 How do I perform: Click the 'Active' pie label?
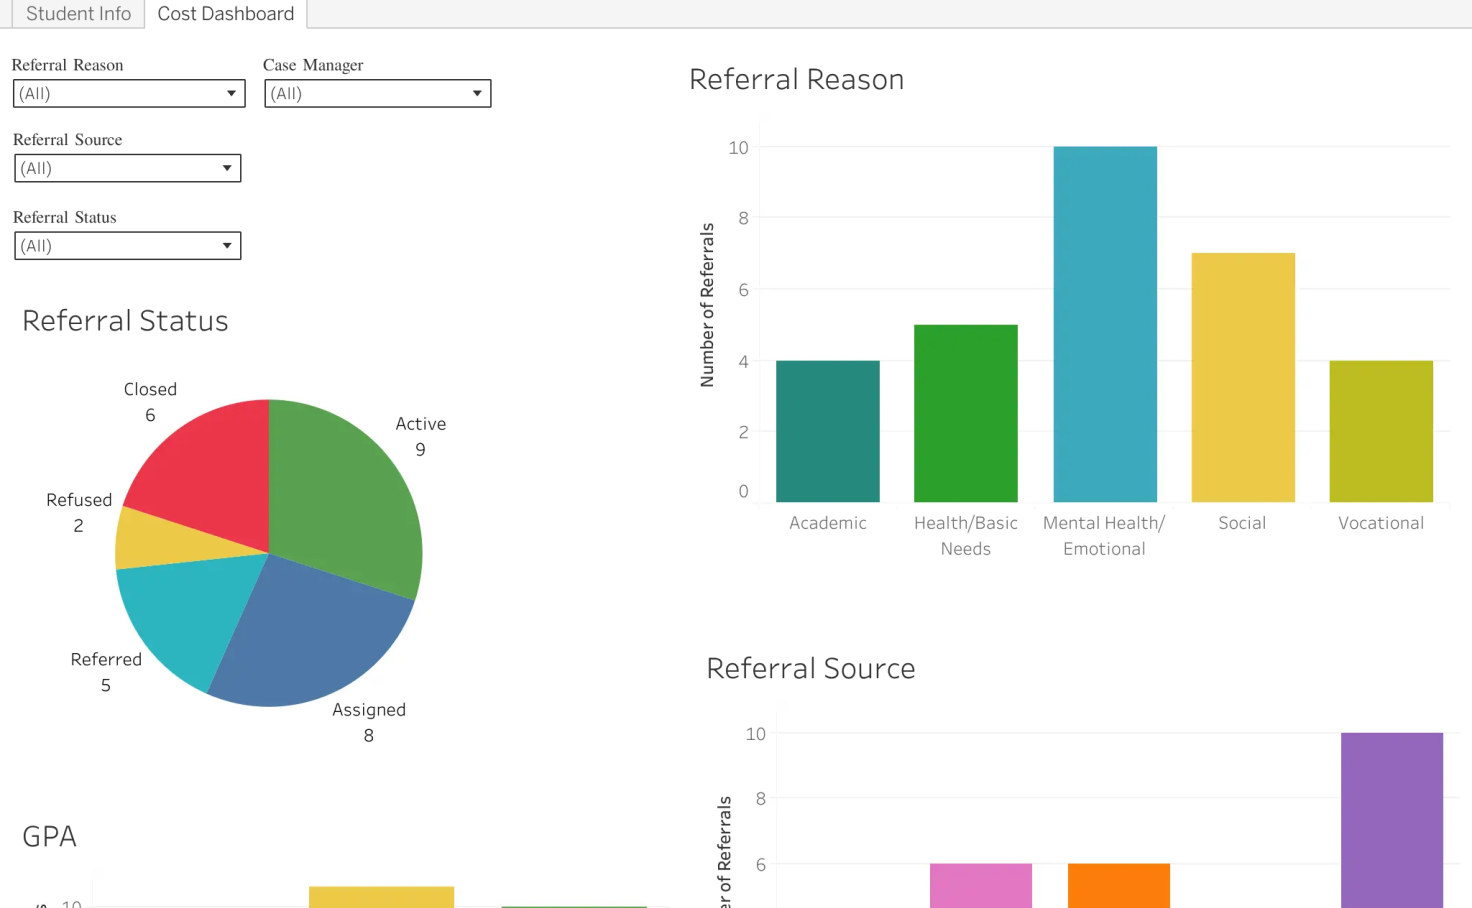[x=421, y=424]
